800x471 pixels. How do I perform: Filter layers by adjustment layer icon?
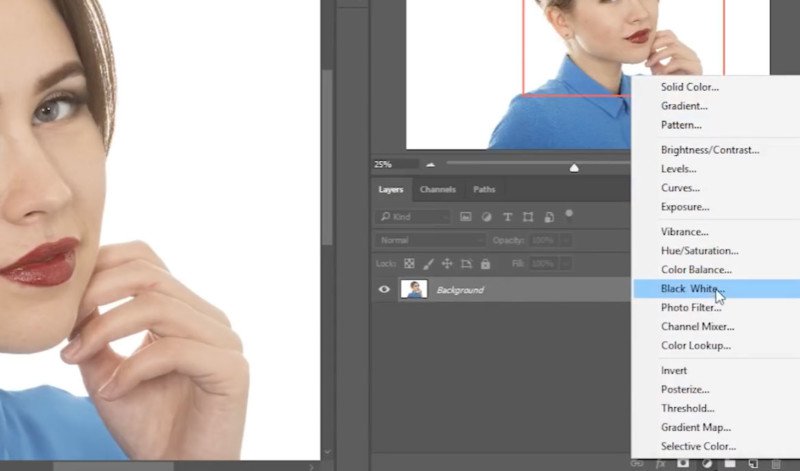click(x=487, y=217)
